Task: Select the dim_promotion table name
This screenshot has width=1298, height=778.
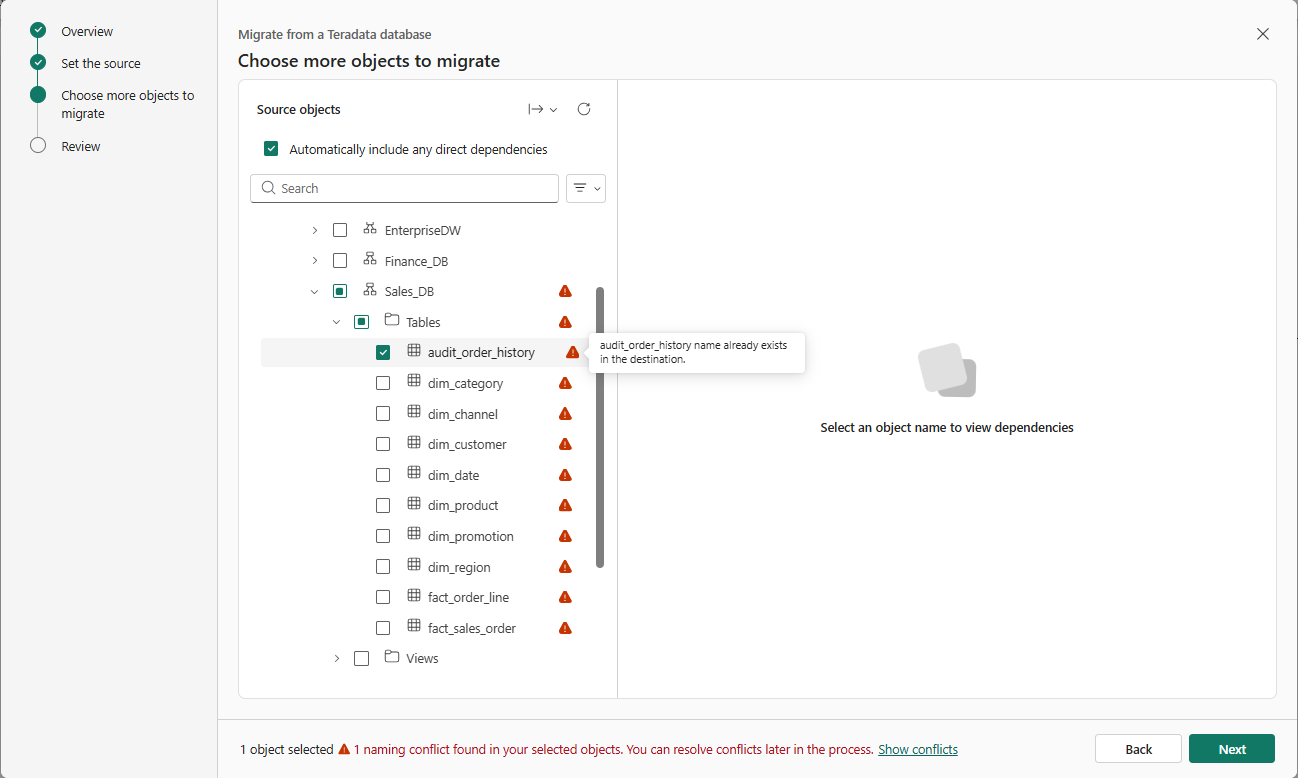Action: [470, 536]
